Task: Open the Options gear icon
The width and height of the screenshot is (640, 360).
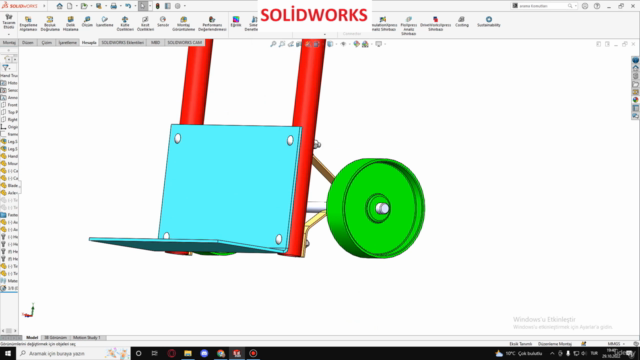Action: pyautogui.click(x=178, y=6)
